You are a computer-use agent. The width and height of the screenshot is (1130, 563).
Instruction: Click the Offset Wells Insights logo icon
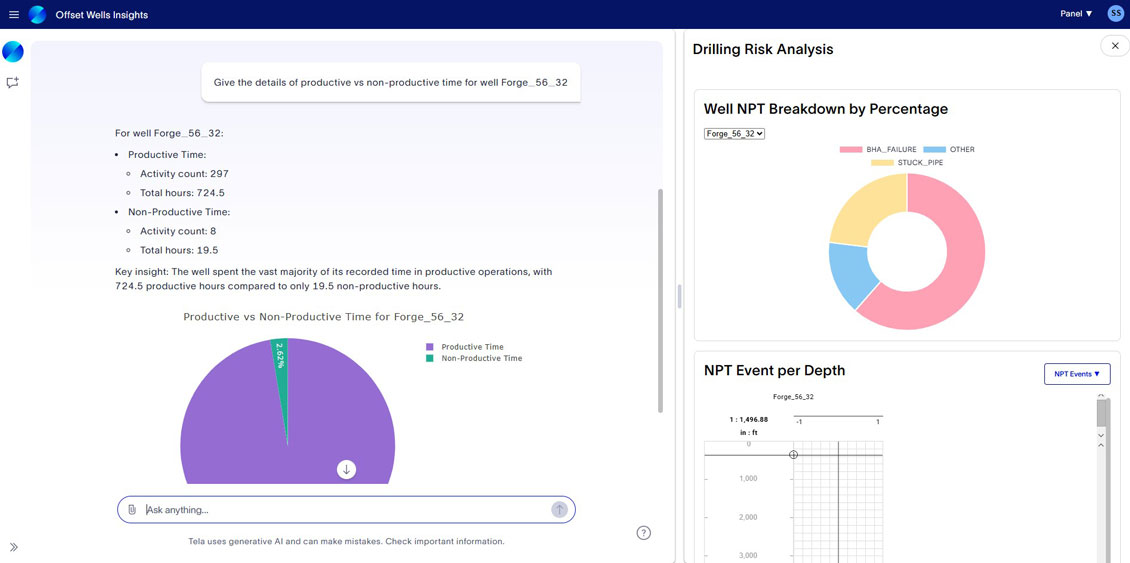point(37,14)
